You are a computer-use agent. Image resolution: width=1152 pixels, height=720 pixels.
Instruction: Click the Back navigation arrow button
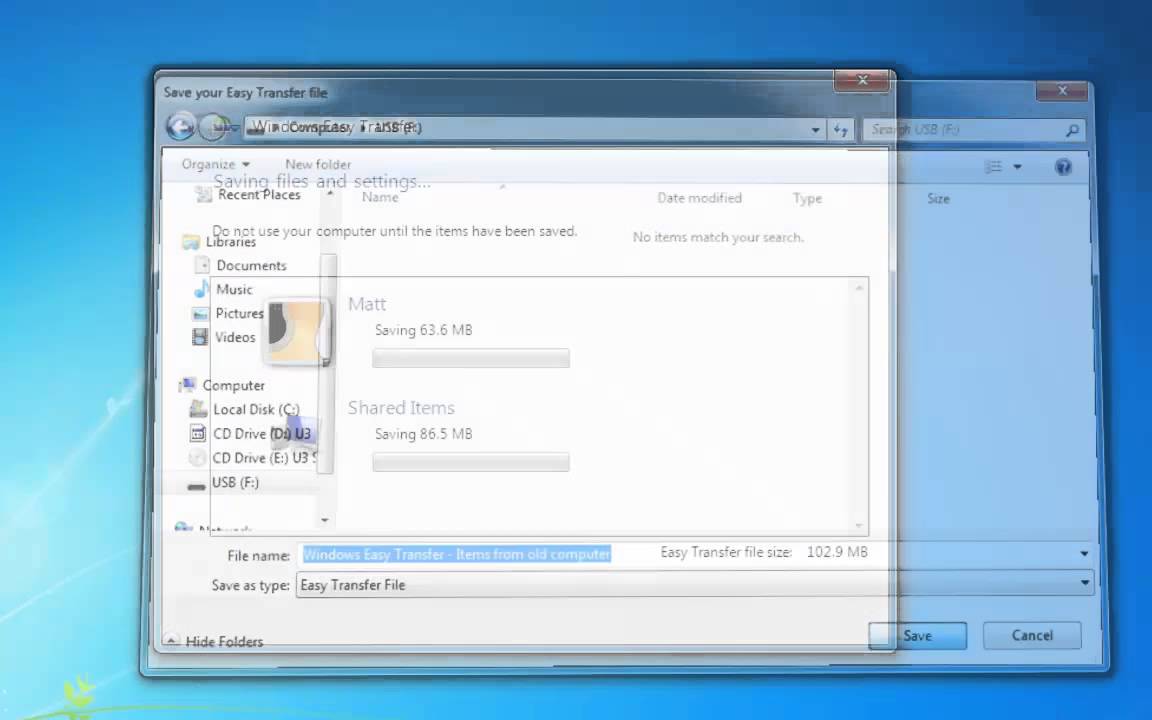click(x=180, y=127)
